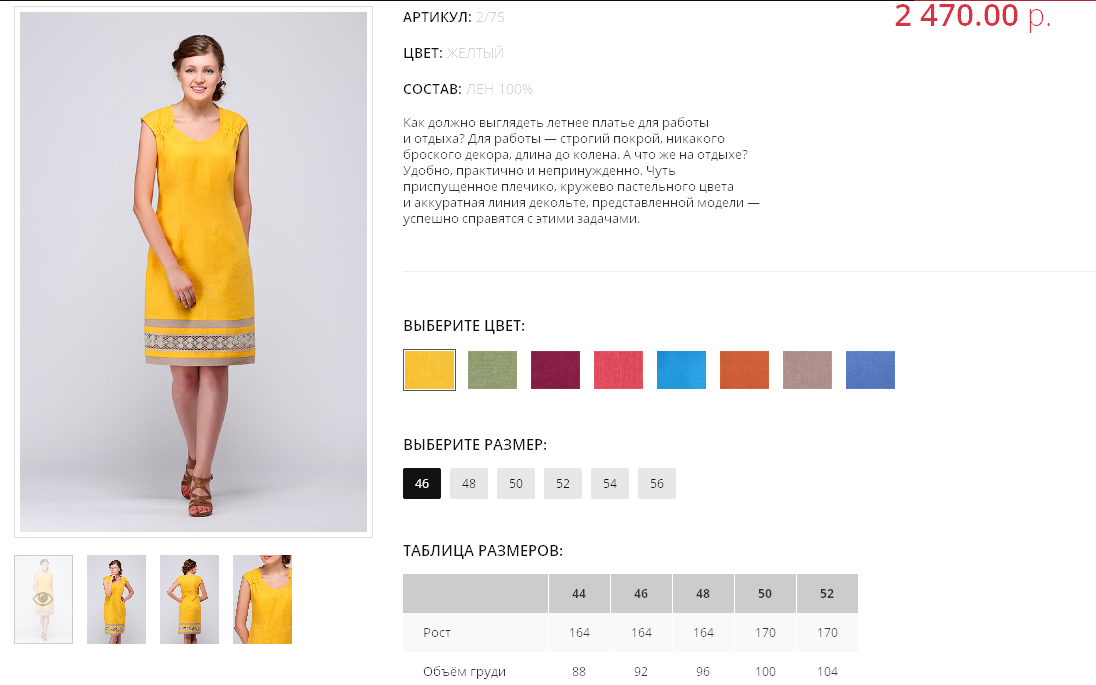This screenshot has height=685, width=1096.
Task: Click the product description paragraph
Action: click(x=581, y=171)
